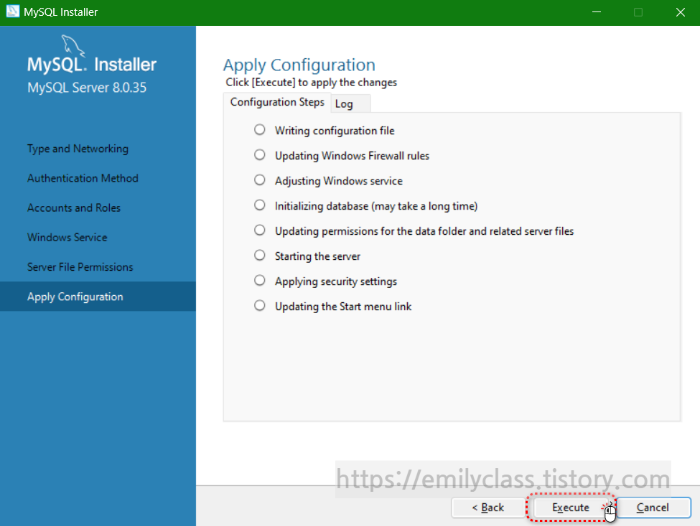Click the 'Starting the server' text
Screen dimensions: 700x526
click(317, 256)
